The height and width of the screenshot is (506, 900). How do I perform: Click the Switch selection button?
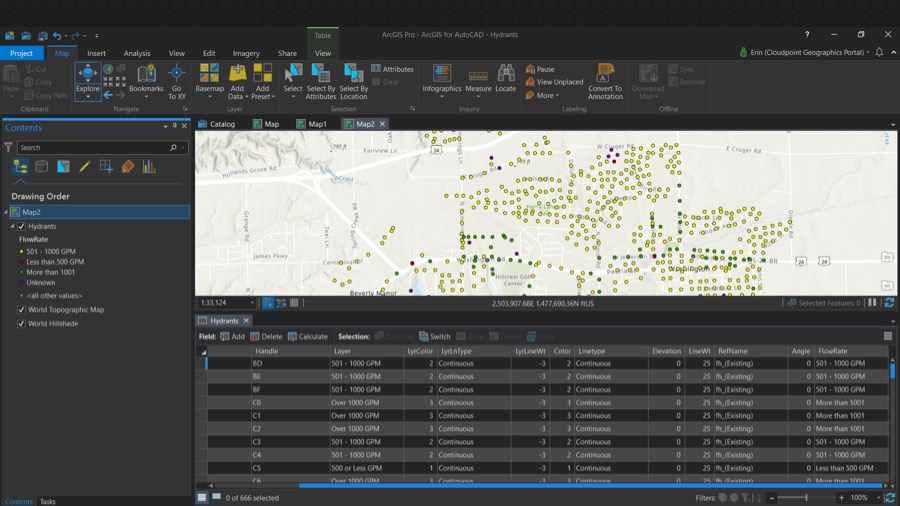click(435, 337)
